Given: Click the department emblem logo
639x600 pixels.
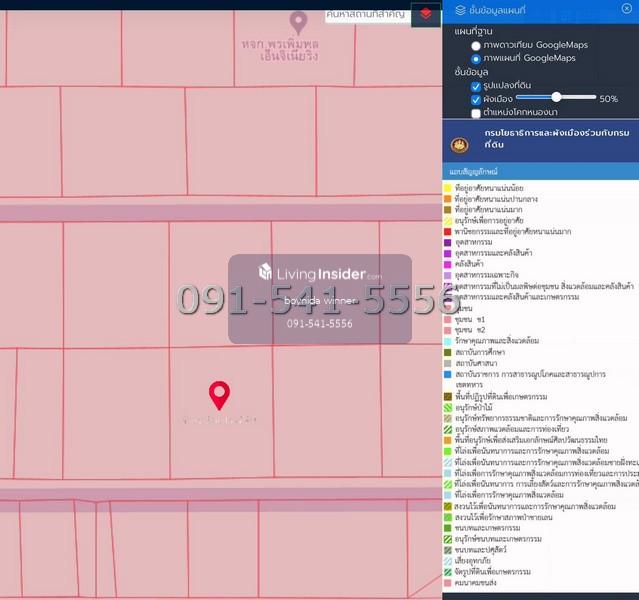Looking at the screenshot, I should [x=459, y=146].
